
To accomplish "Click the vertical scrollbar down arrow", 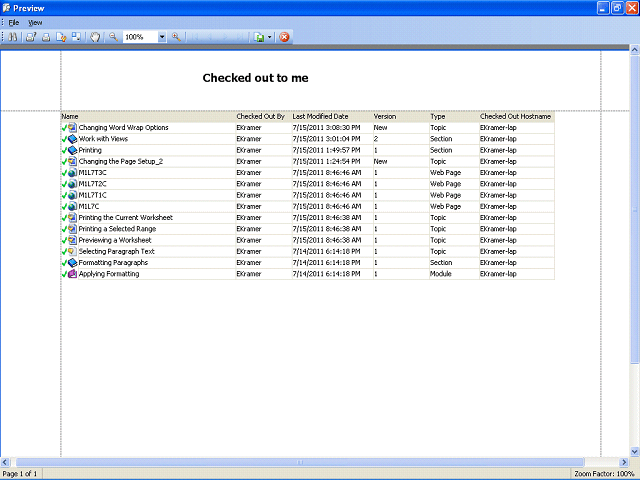I will coord(634,451).
